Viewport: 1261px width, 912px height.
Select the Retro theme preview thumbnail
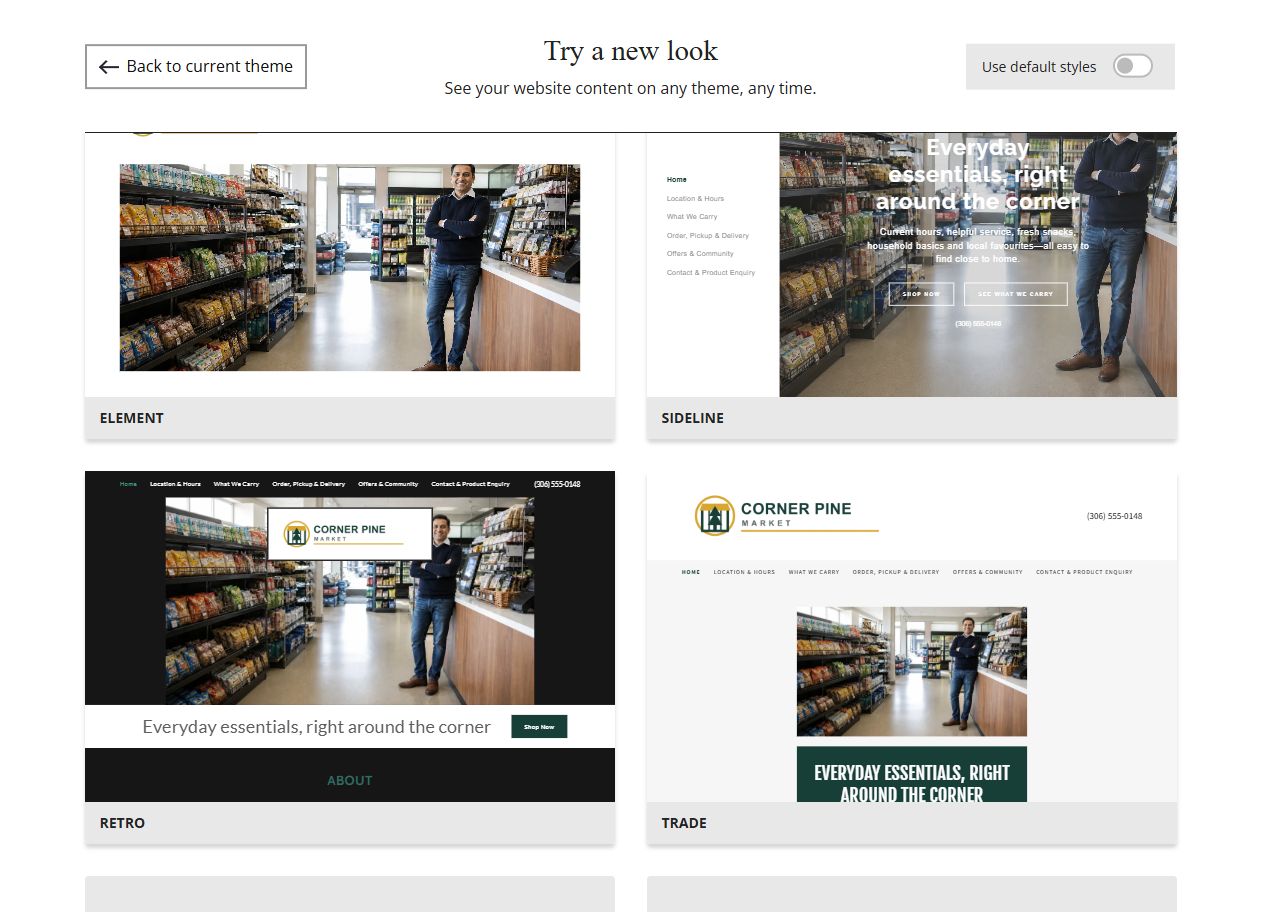(x=350, y=637)
